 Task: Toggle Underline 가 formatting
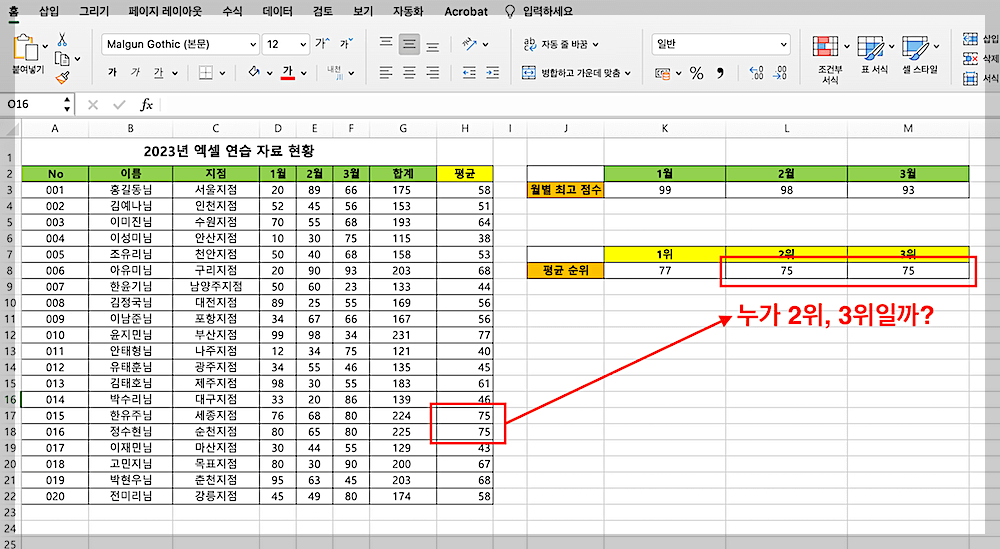pos(158,73)
